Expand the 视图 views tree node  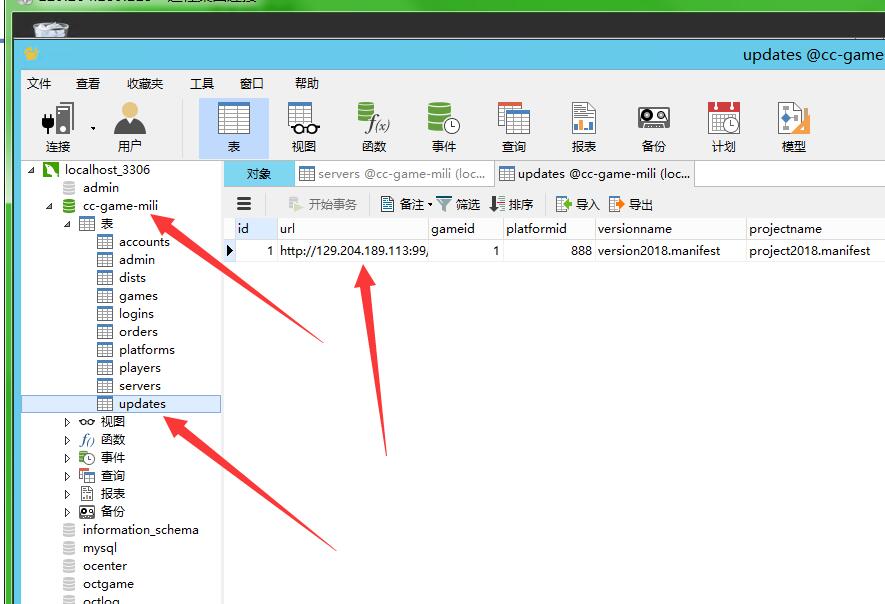[68, 422]
